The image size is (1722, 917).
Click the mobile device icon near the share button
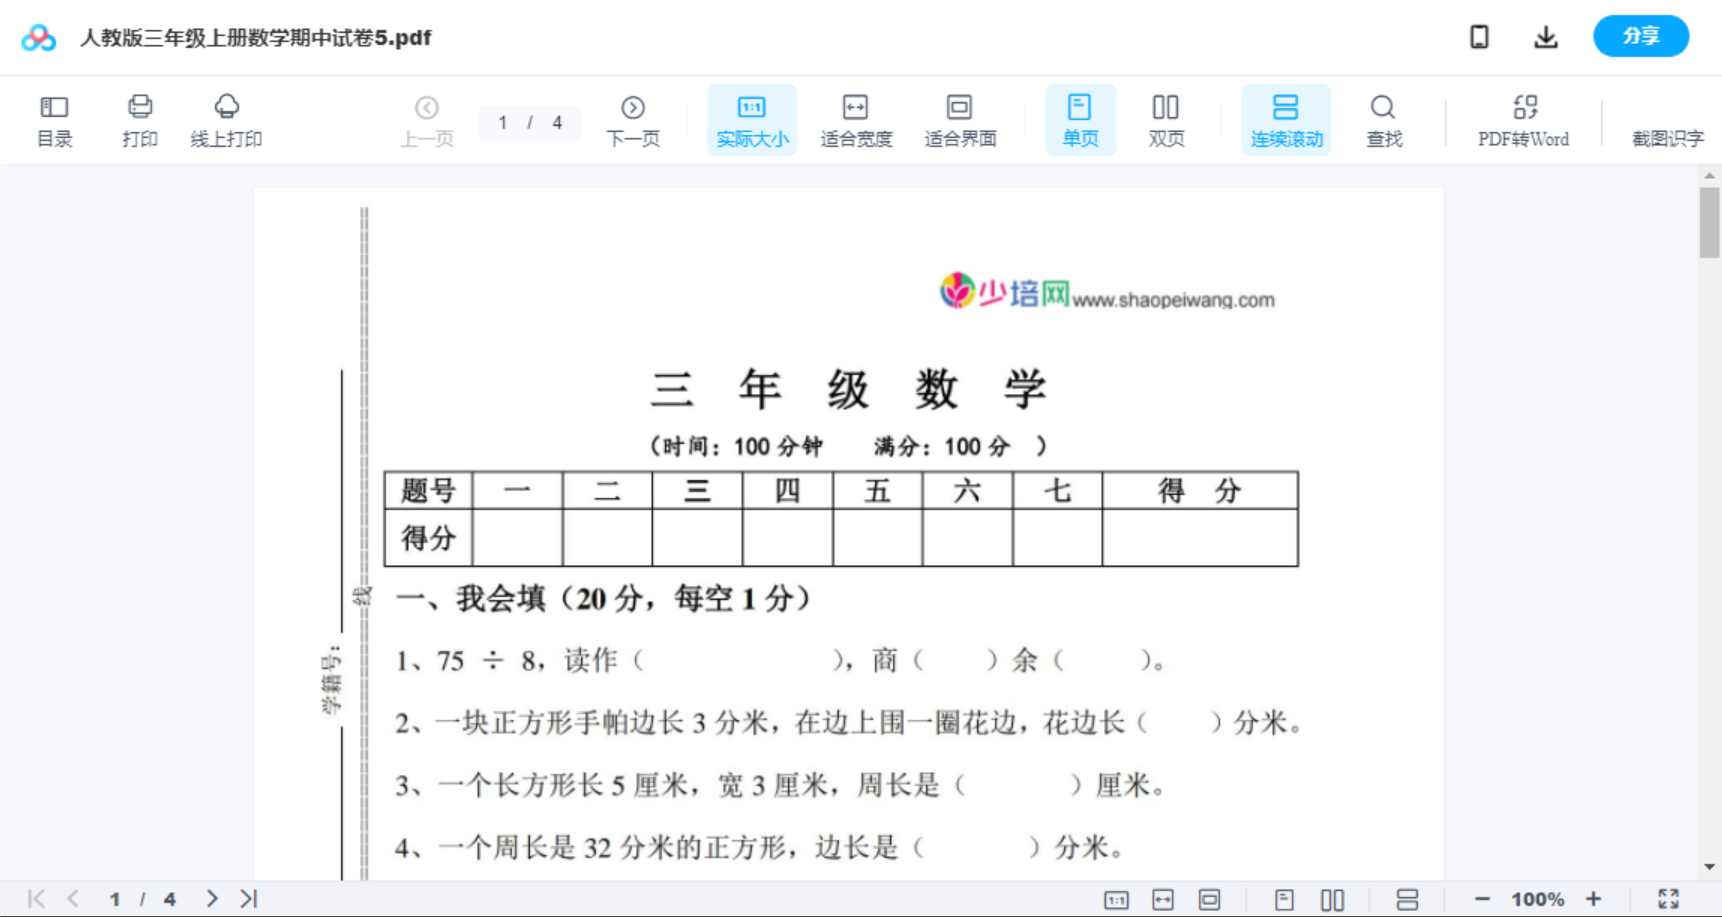click(1478, 36)
